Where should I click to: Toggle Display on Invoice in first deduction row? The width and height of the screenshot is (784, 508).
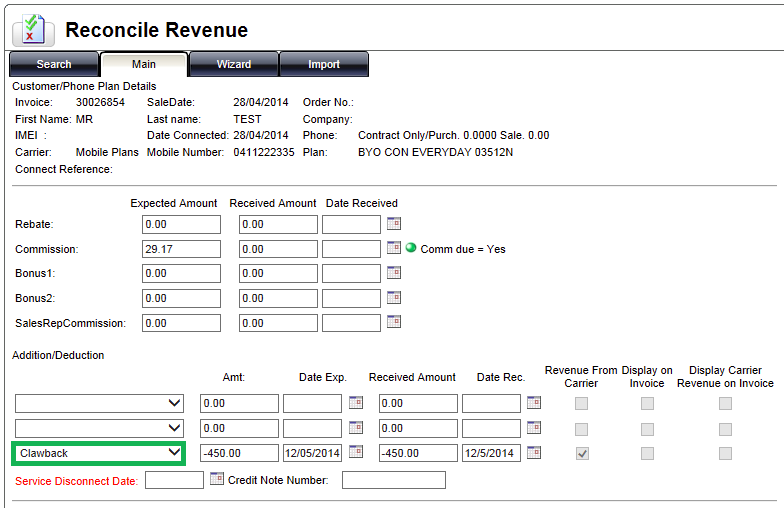pyautogui.click(x=648, y=404)
